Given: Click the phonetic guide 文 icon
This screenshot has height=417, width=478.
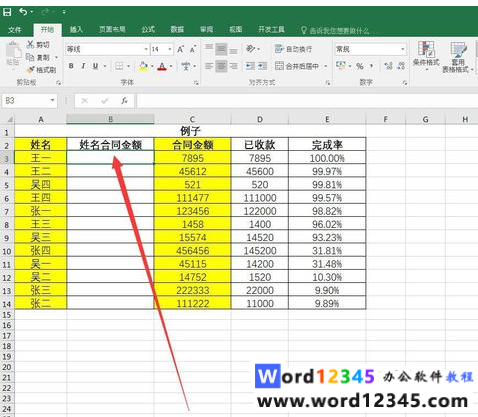Looking at the screenshot, I should pyautogui.click(x=186, y=66).
